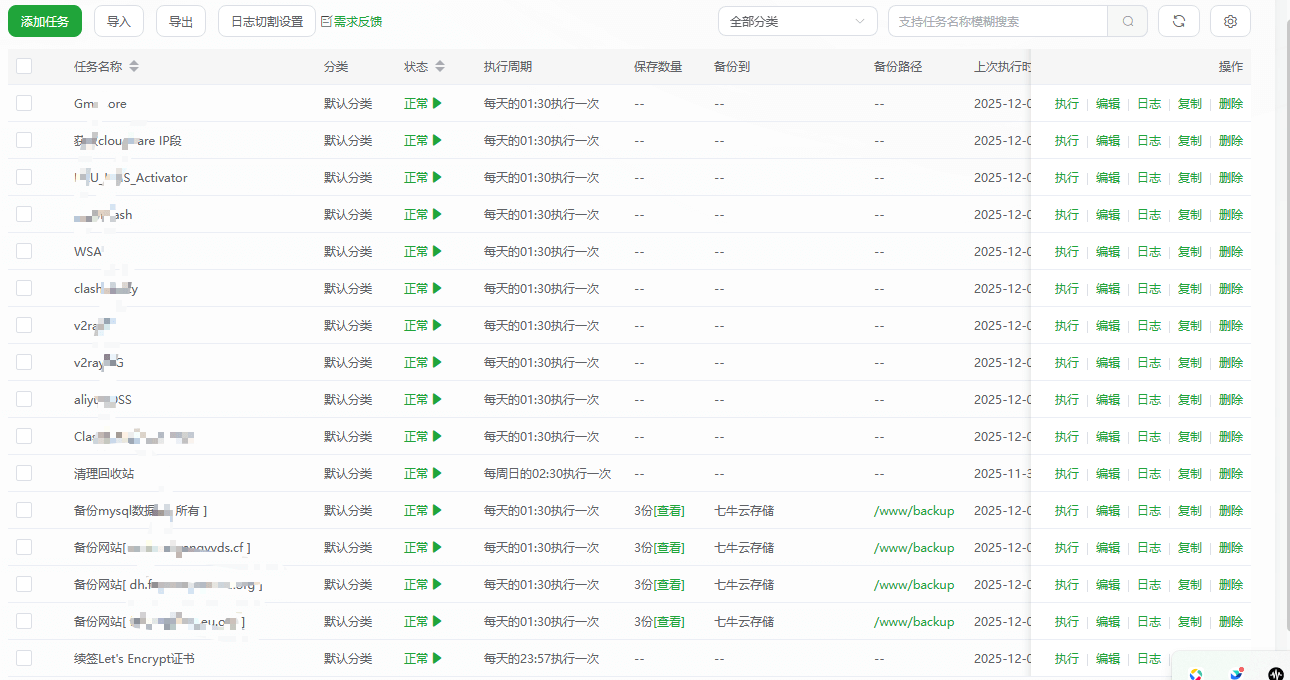Click 日志切割设置 button
The width and height of the screenshot is (1290, 680).
pyautogui.click(x=267, y=21)
